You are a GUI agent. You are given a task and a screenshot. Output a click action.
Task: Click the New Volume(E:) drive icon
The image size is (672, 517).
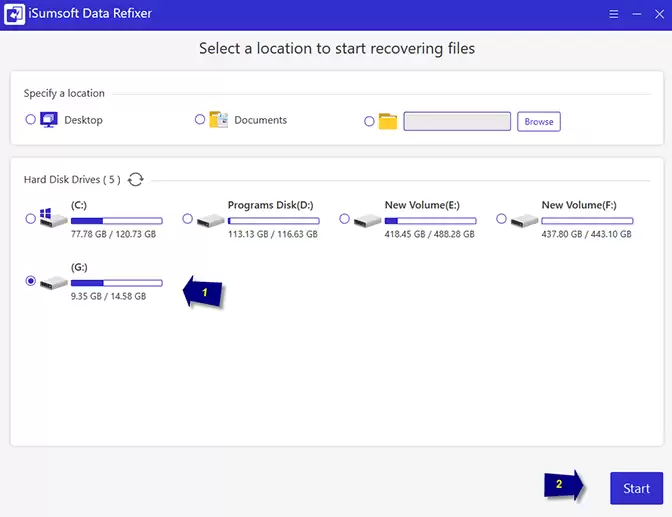tap(367, 219)
